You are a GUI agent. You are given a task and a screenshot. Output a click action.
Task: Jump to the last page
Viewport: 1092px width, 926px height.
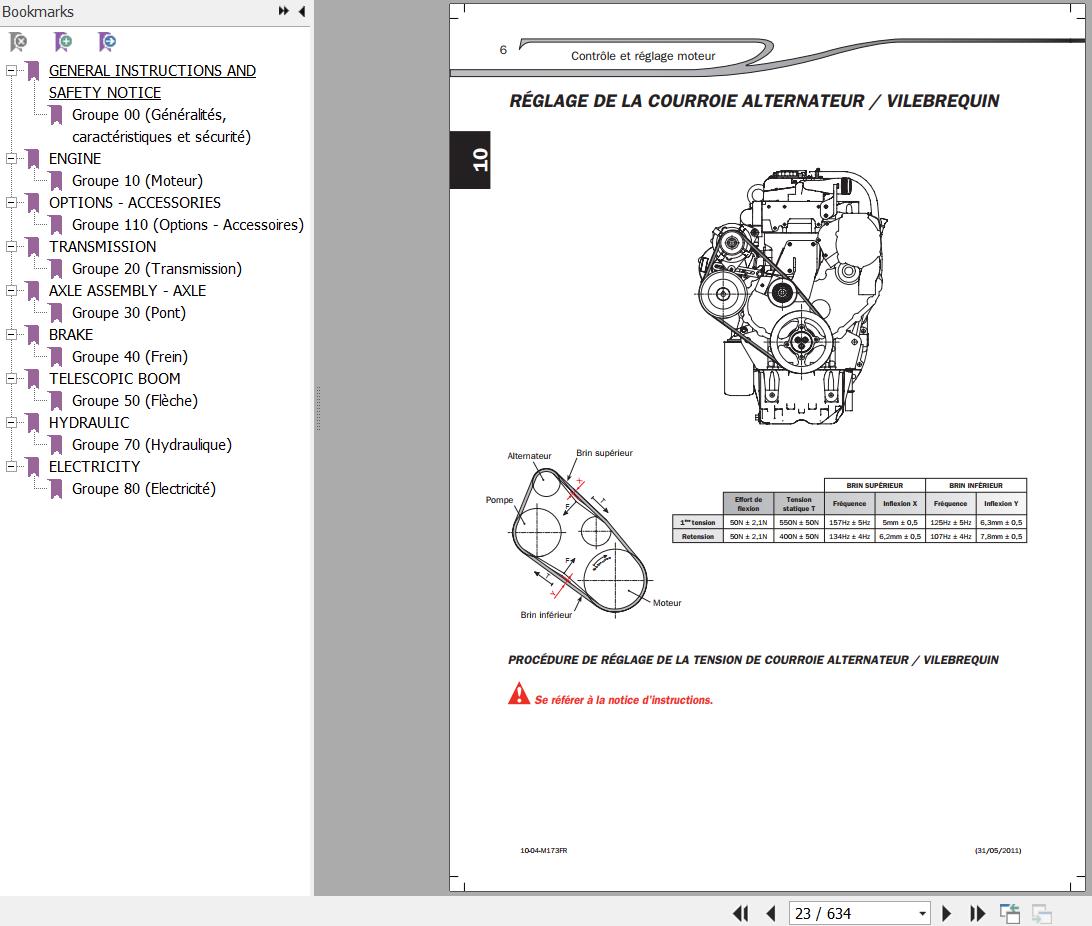[977, 913]
